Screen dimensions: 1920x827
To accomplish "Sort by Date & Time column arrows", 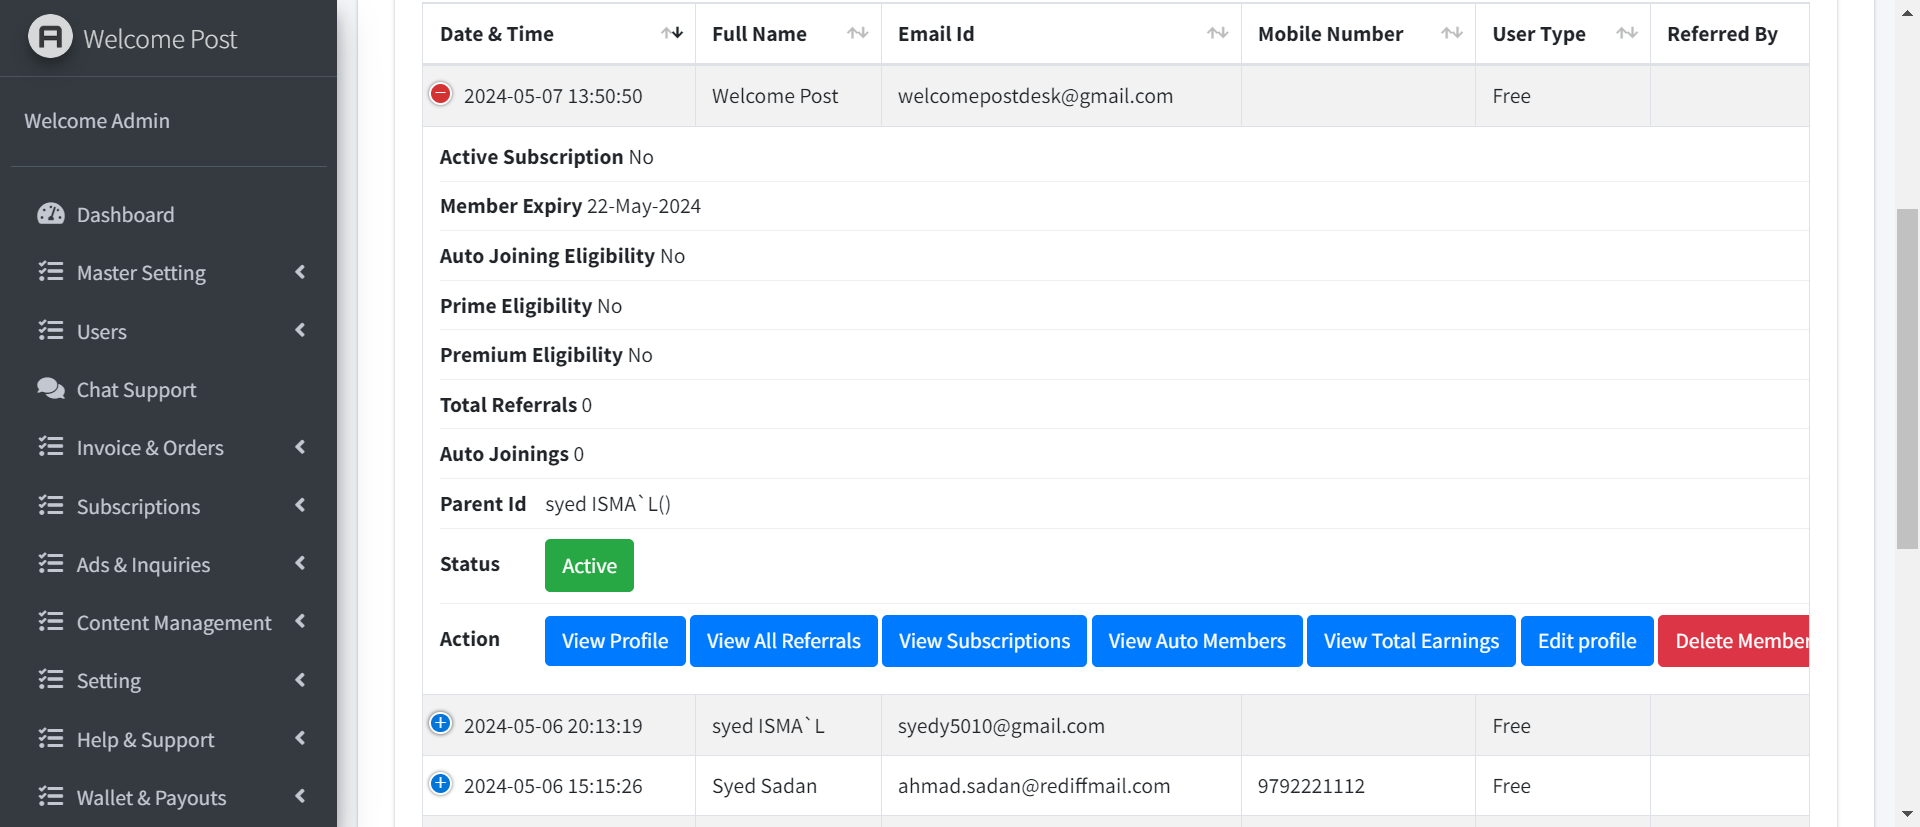I will coord(672,33).
